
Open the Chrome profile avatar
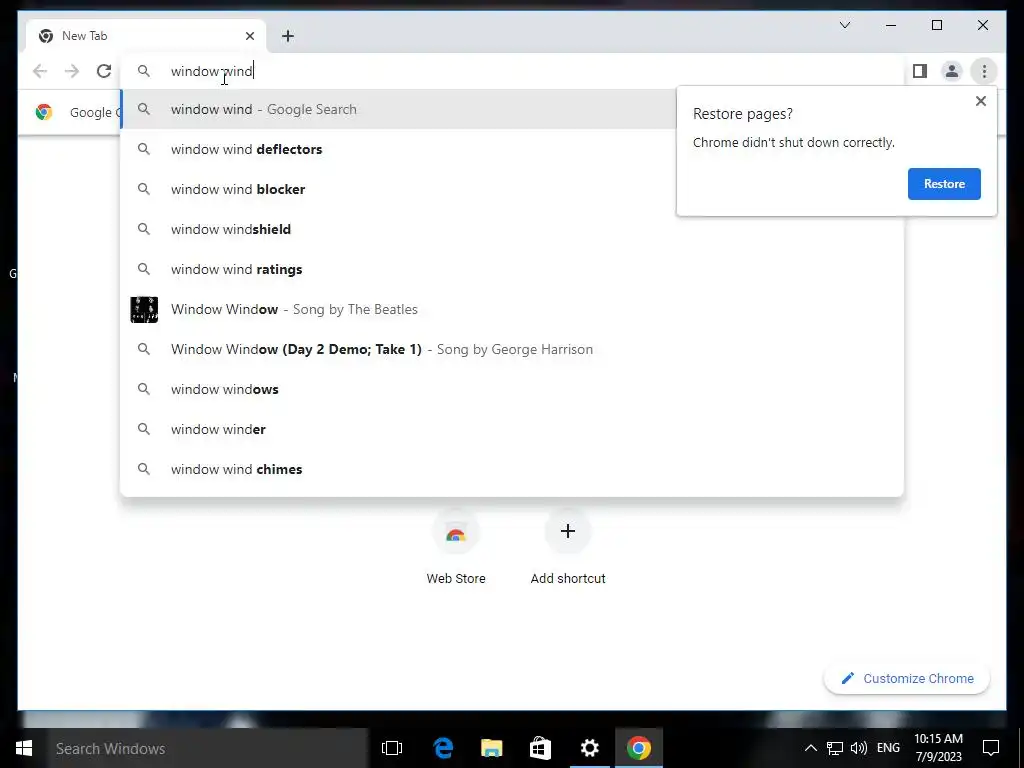coord(952,71)
